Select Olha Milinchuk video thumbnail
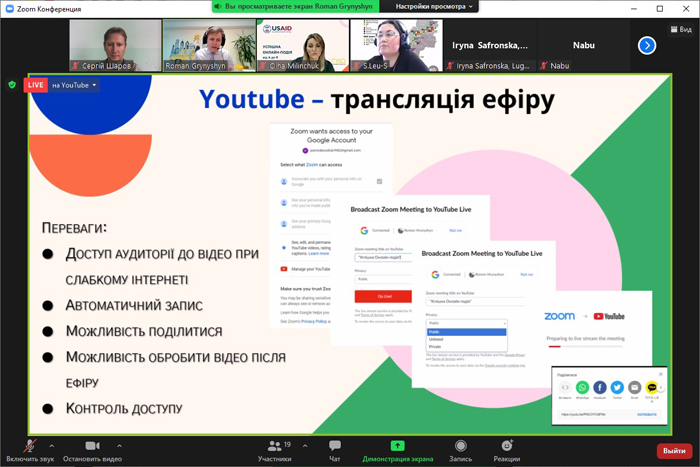This screenshot has width=700, height=467. [x=303, y=45]
